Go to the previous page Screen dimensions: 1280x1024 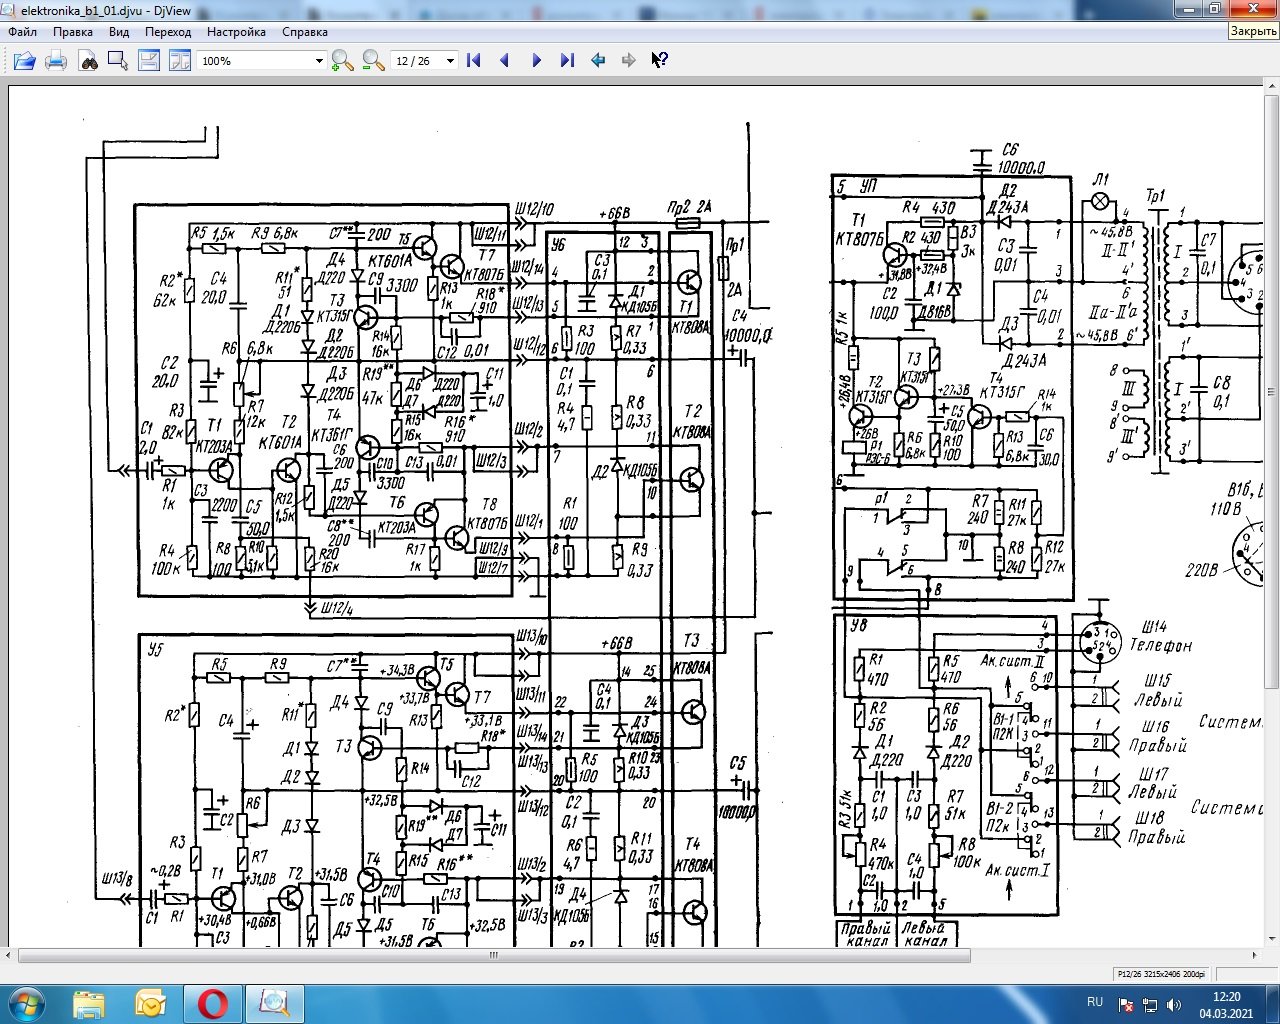(x=505, y=61)
